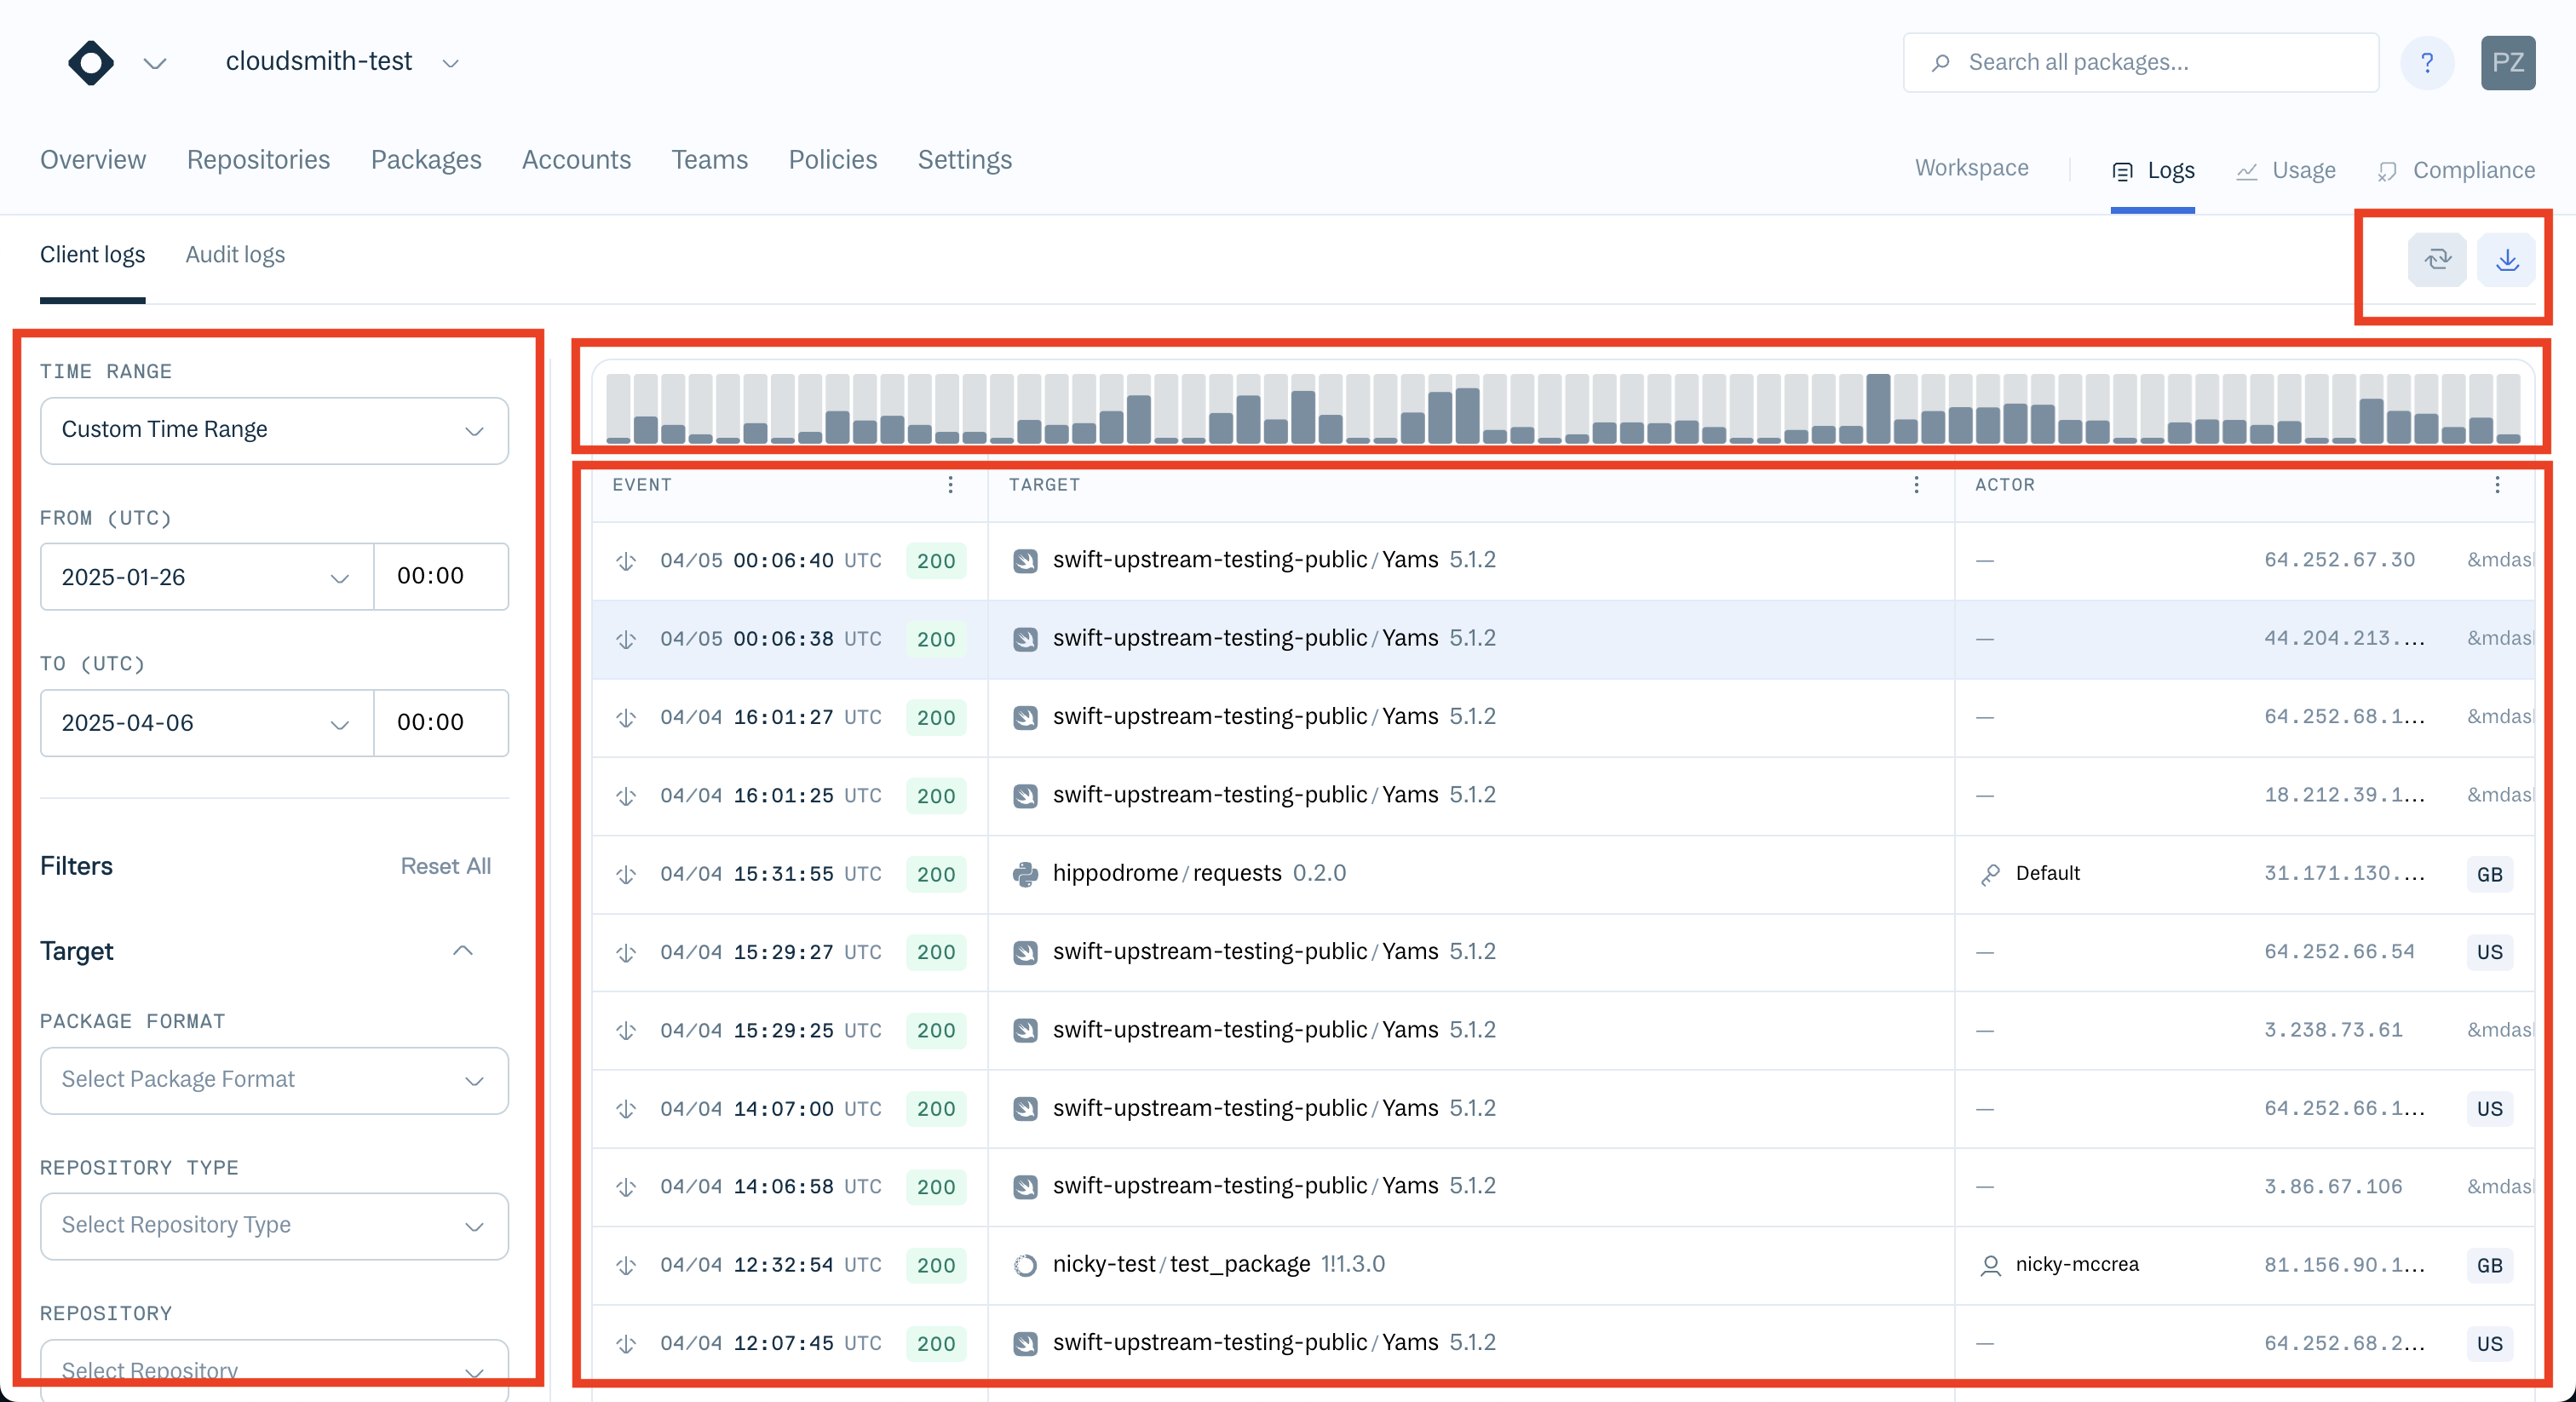Viewport: 2576px width, 1402px height.
Task: Click the Reset All filters link
Action: 445,866
